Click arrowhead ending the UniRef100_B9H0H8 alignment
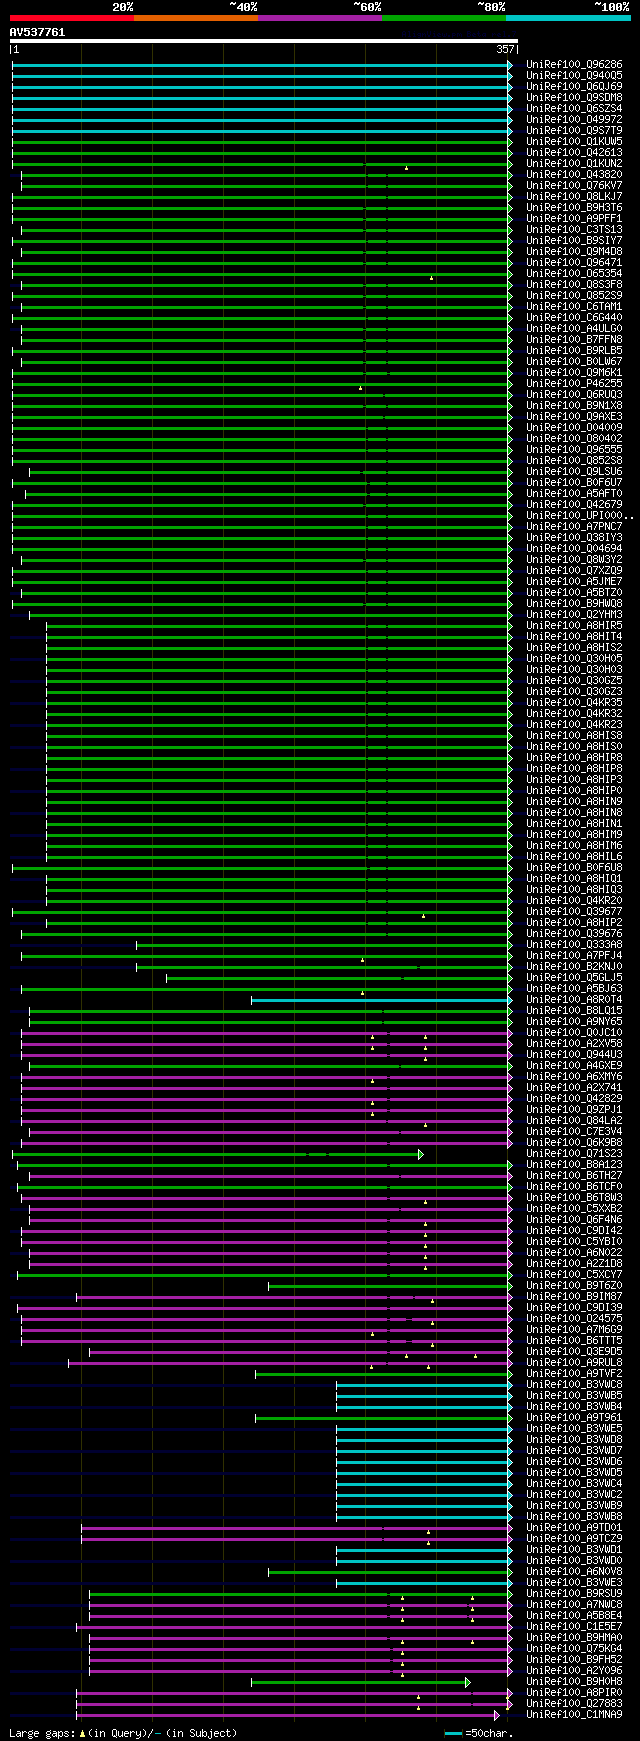Image resolution: width=640 pixels, height=1741 pixels. click(x=467, y=1682)
